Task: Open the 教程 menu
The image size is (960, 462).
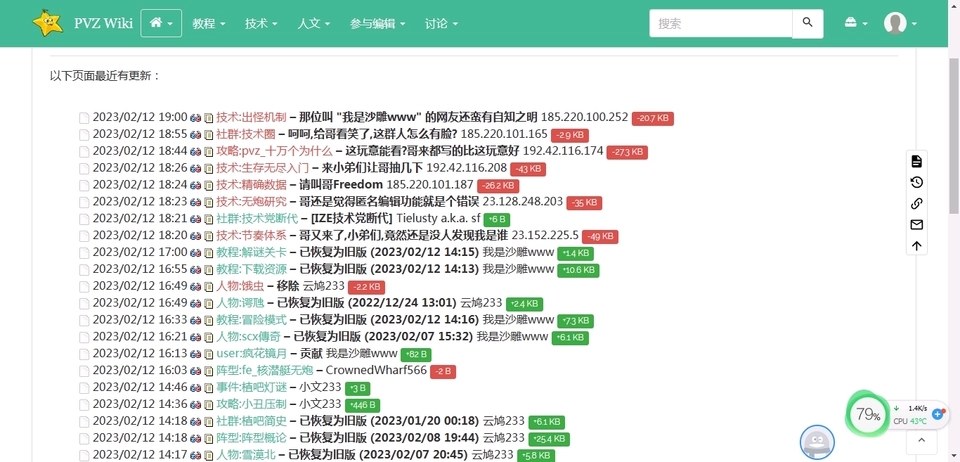Action: [x=208, y=23]
